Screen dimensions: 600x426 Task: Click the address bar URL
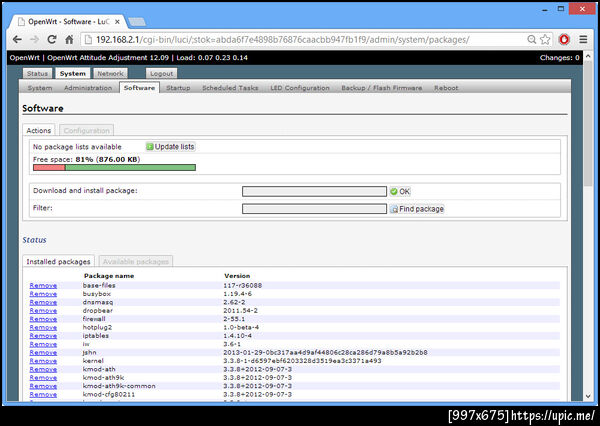282,39
